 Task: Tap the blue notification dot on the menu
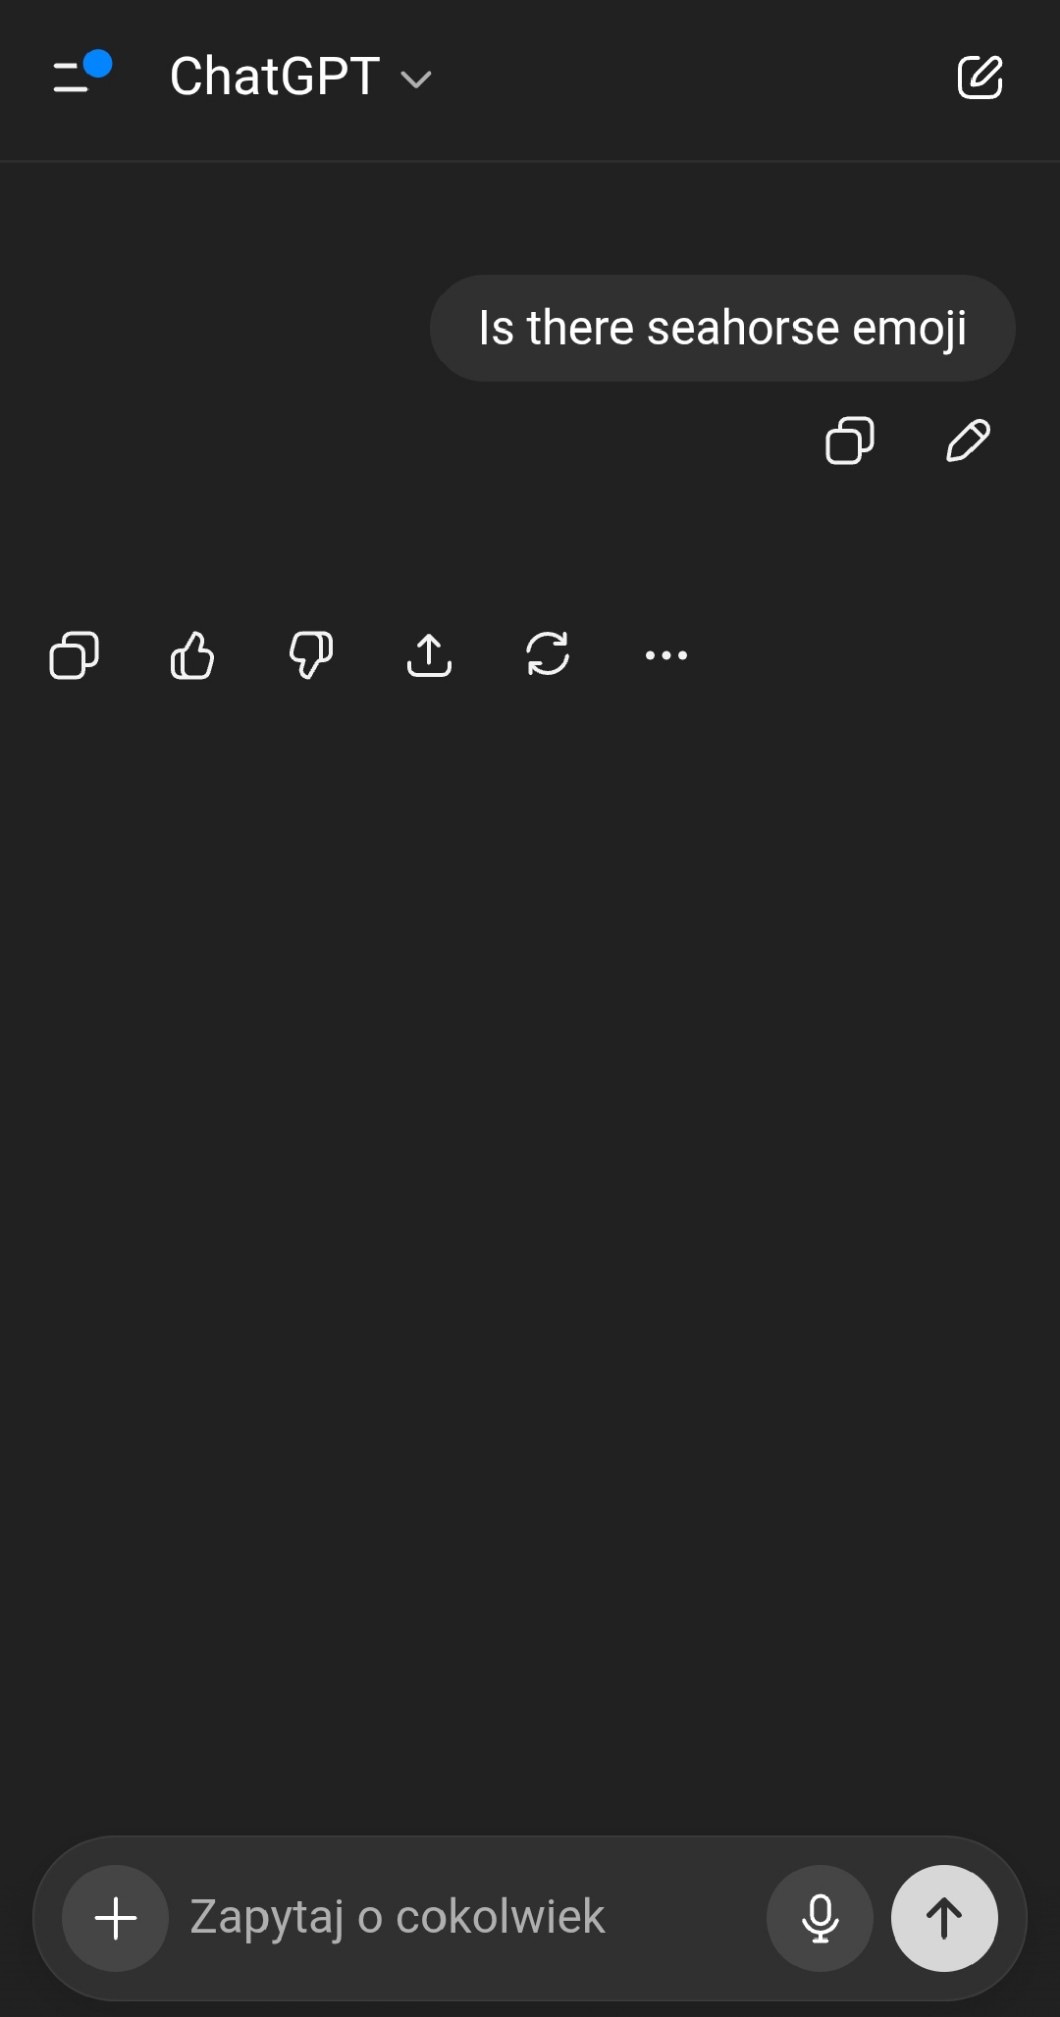[98, 64]
